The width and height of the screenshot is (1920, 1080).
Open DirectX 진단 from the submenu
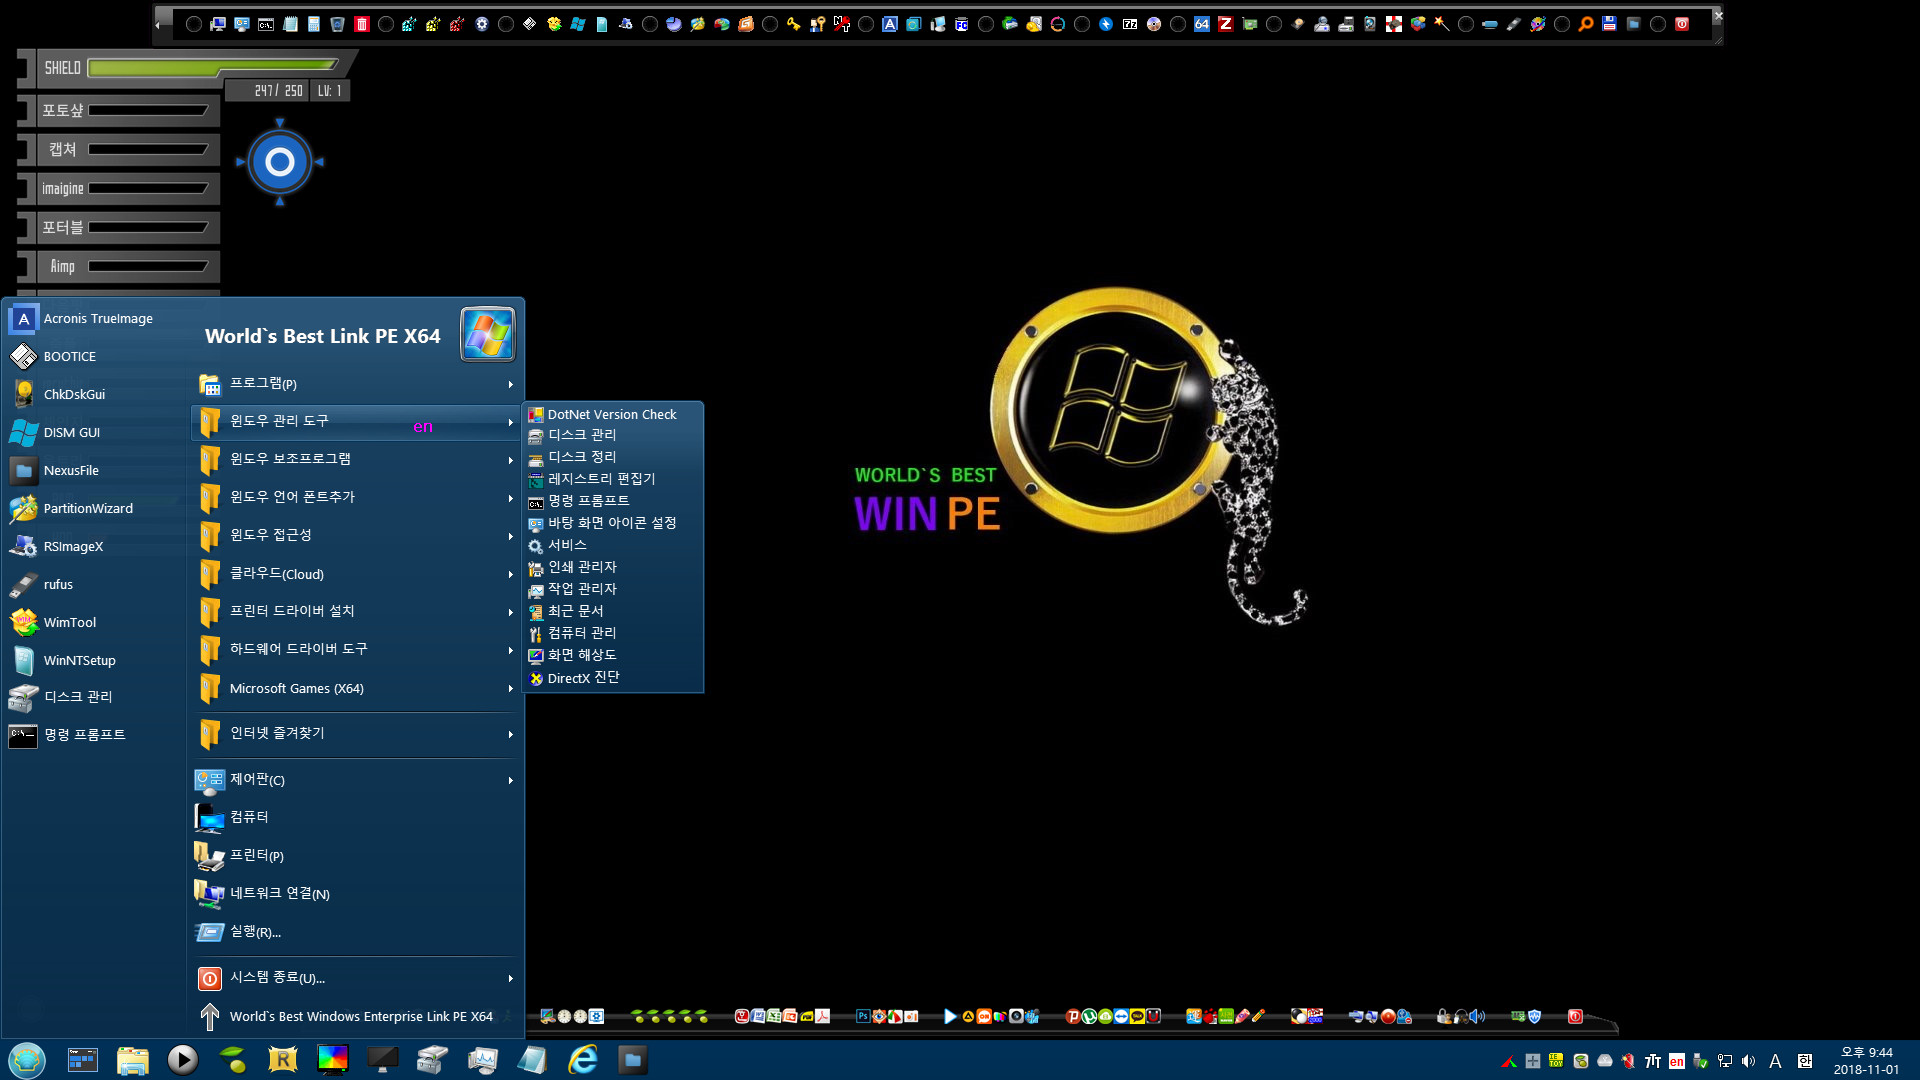coord(613,678)
